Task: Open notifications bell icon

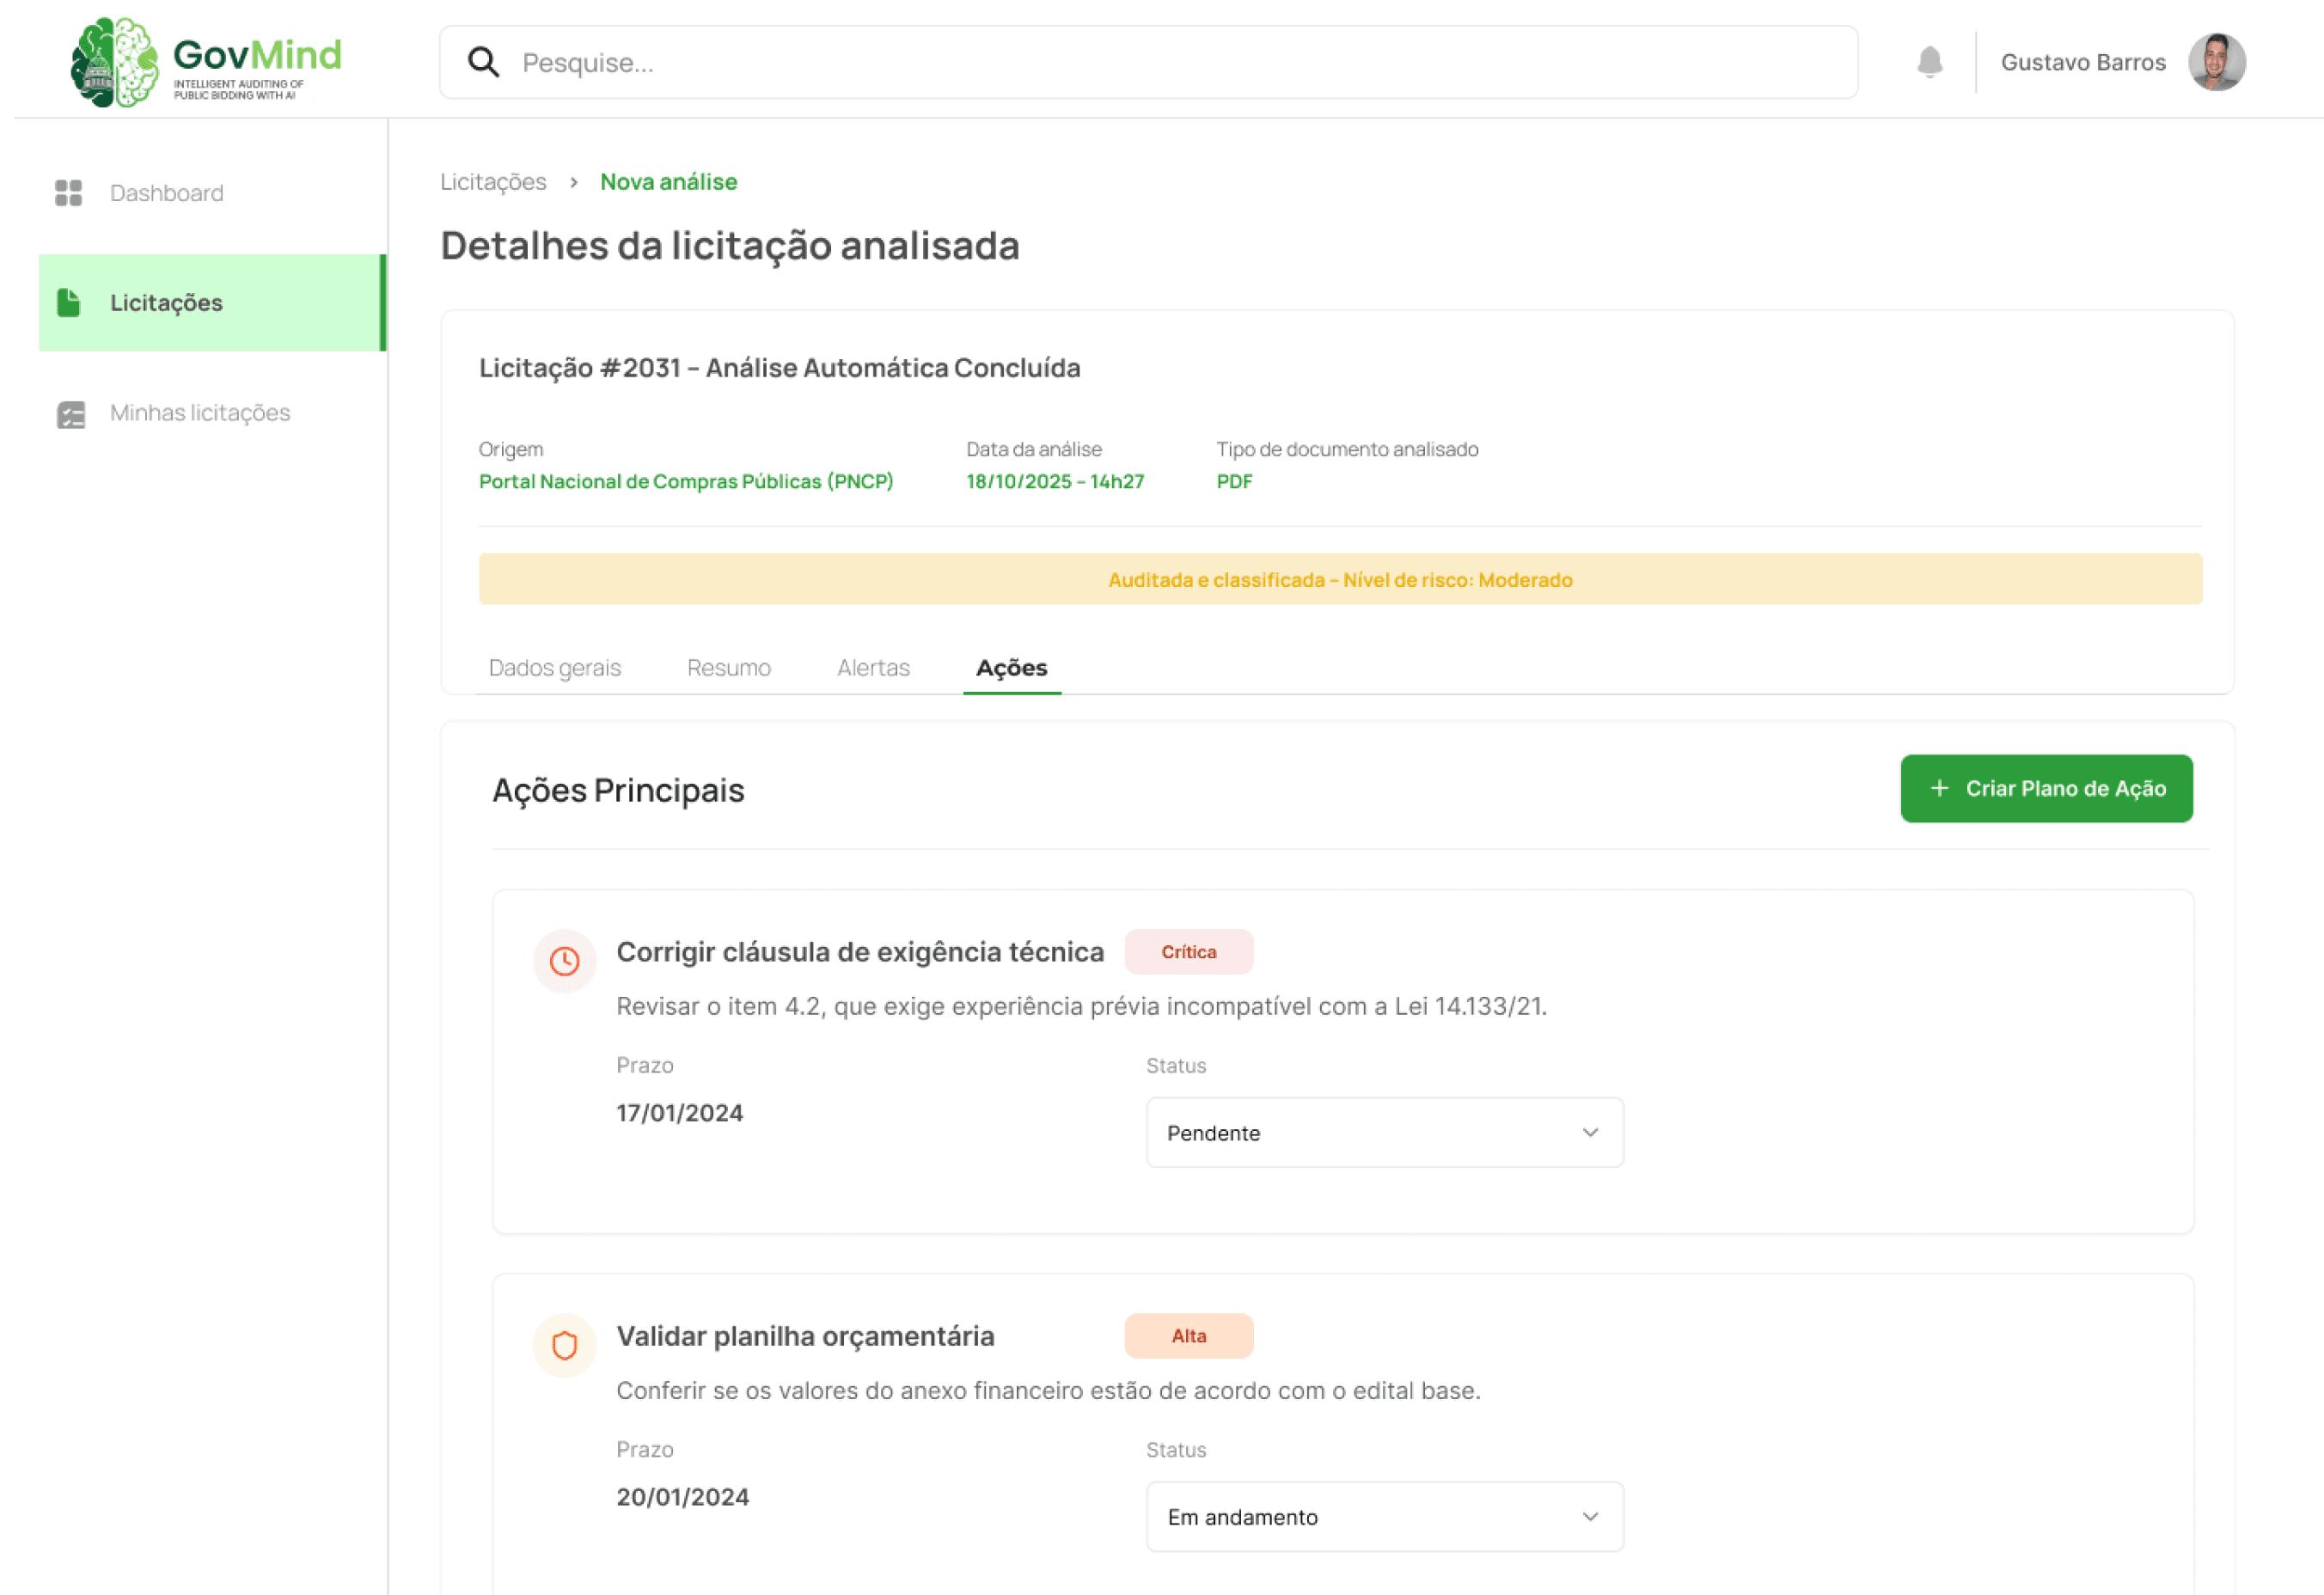Action: (1929, 62)
